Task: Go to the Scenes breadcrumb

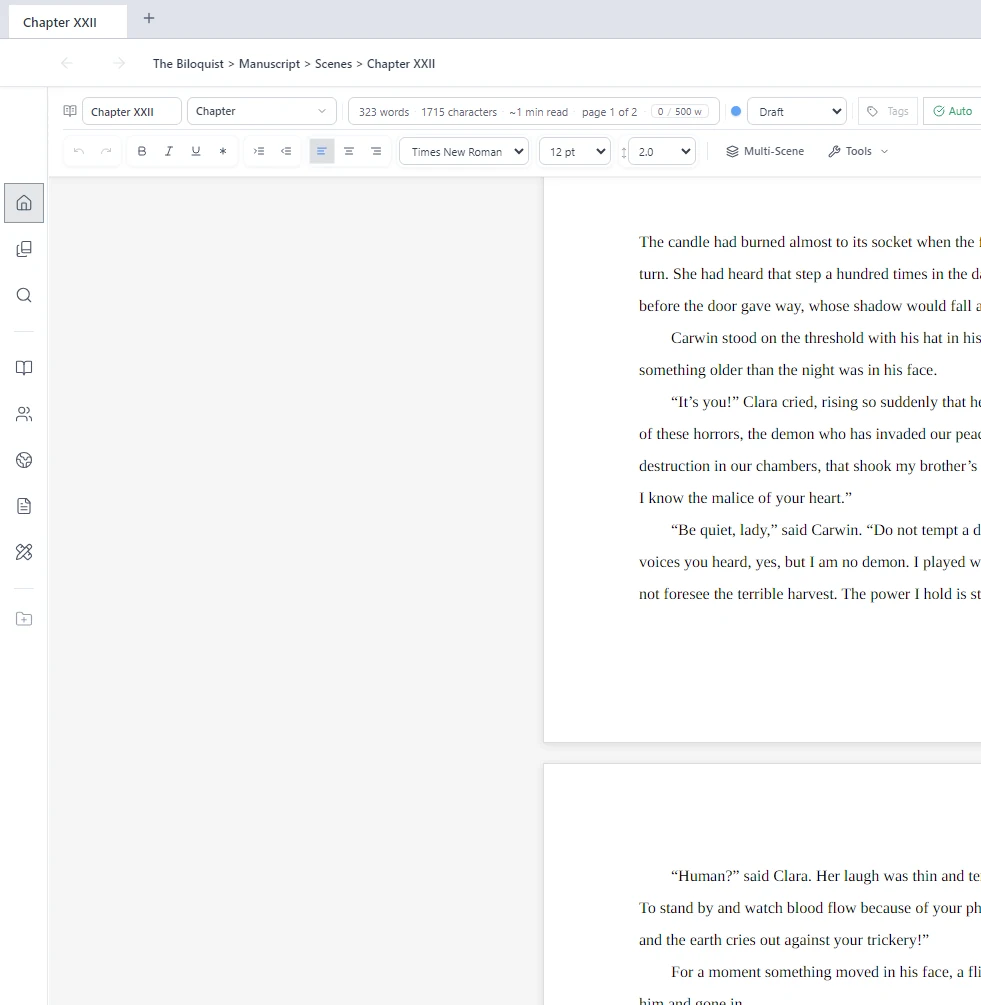Action: point(333,63)
